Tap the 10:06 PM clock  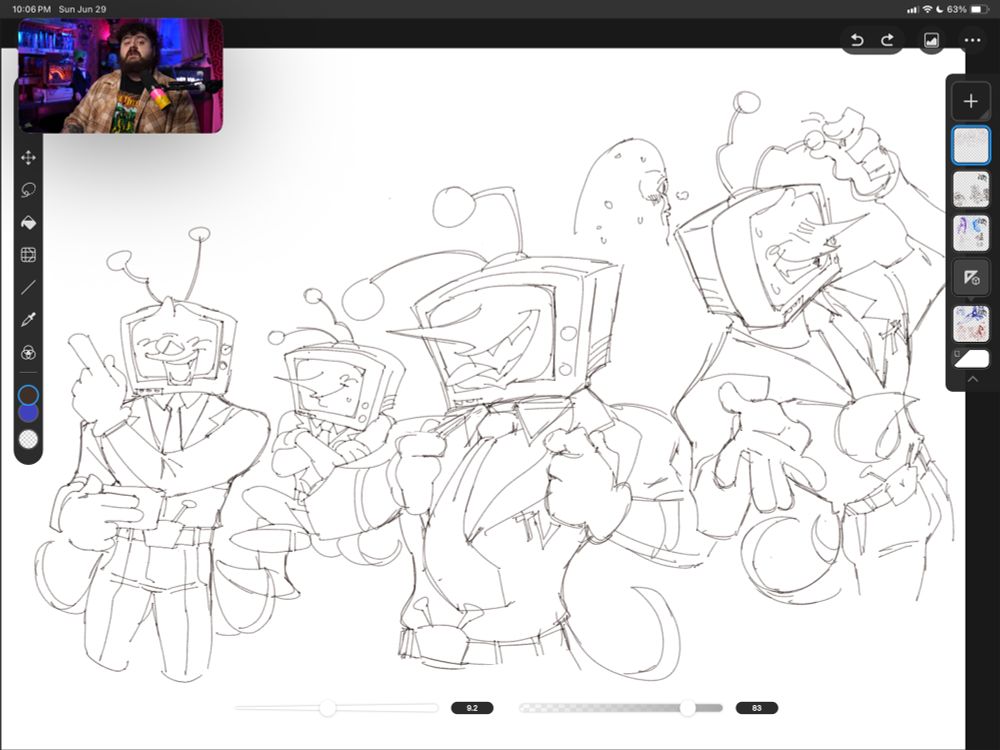click(31, 10)
